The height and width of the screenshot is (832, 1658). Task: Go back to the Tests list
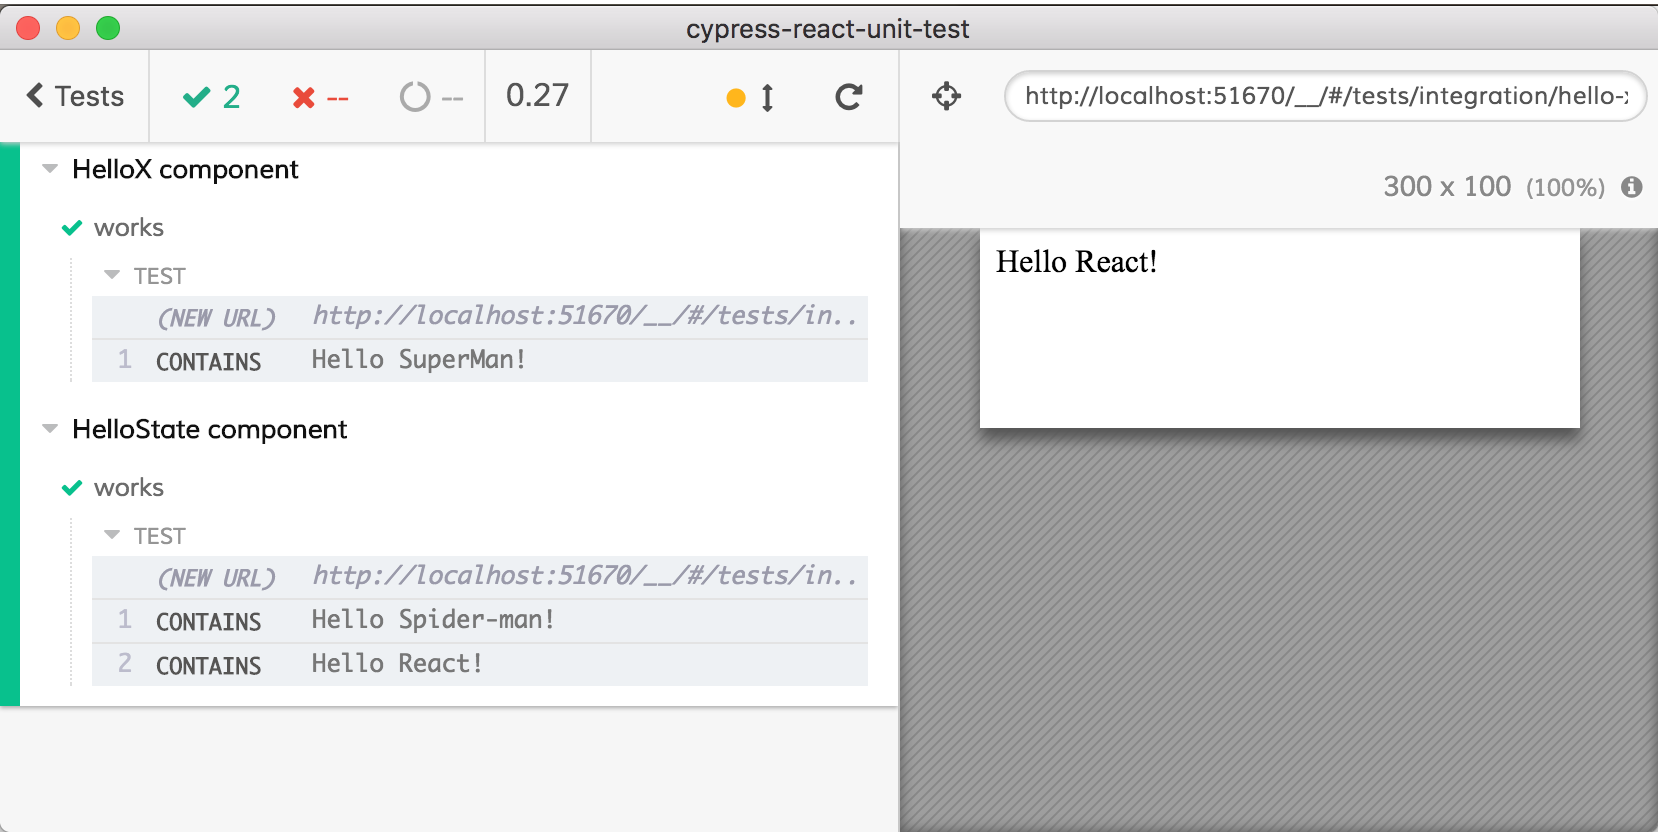click(75, 96)
